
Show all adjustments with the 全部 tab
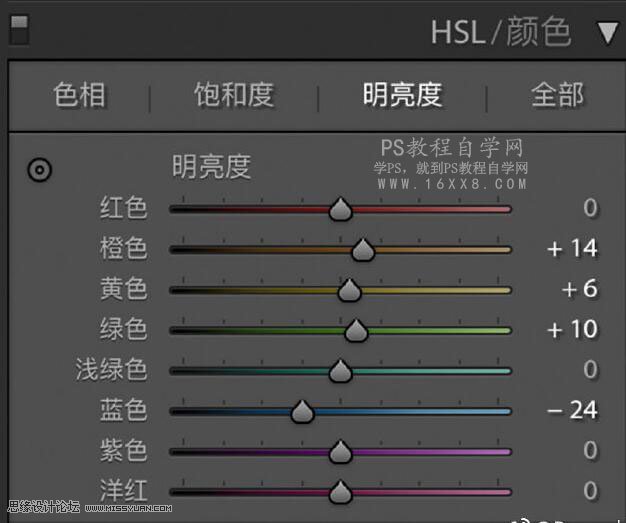tap(557, 95)
